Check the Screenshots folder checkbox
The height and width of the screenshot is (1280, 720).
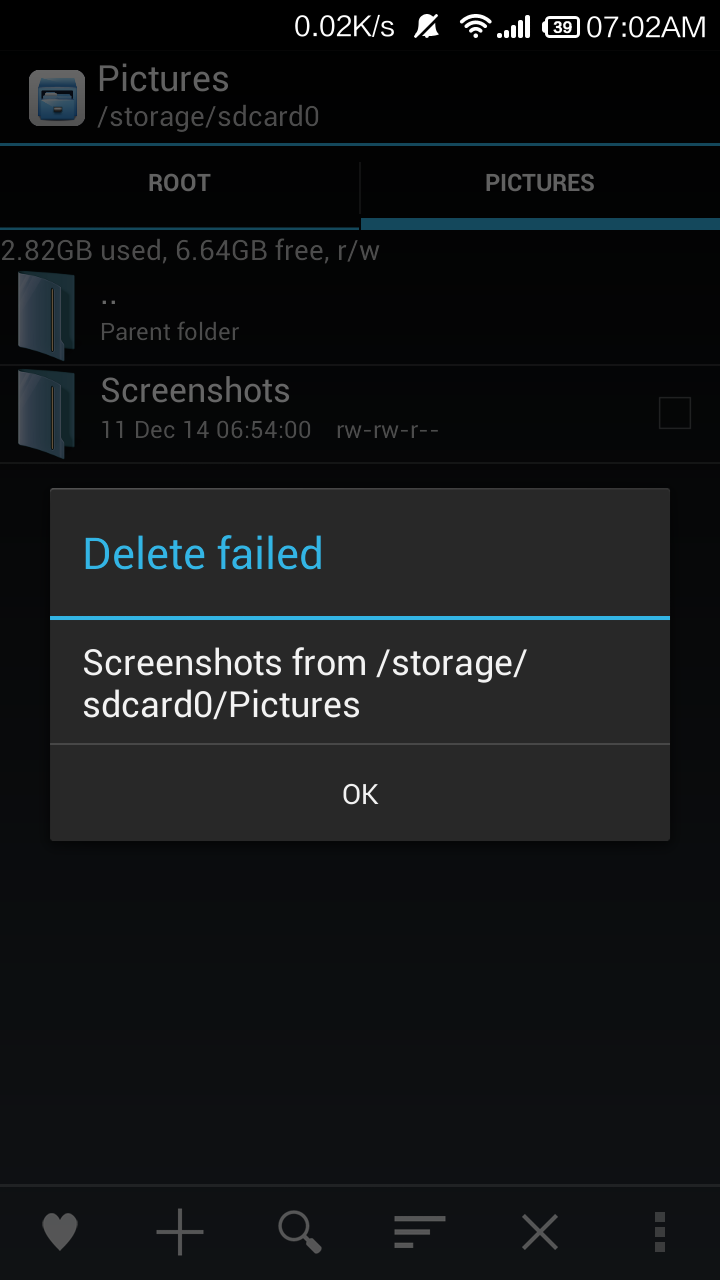[675, 413]
